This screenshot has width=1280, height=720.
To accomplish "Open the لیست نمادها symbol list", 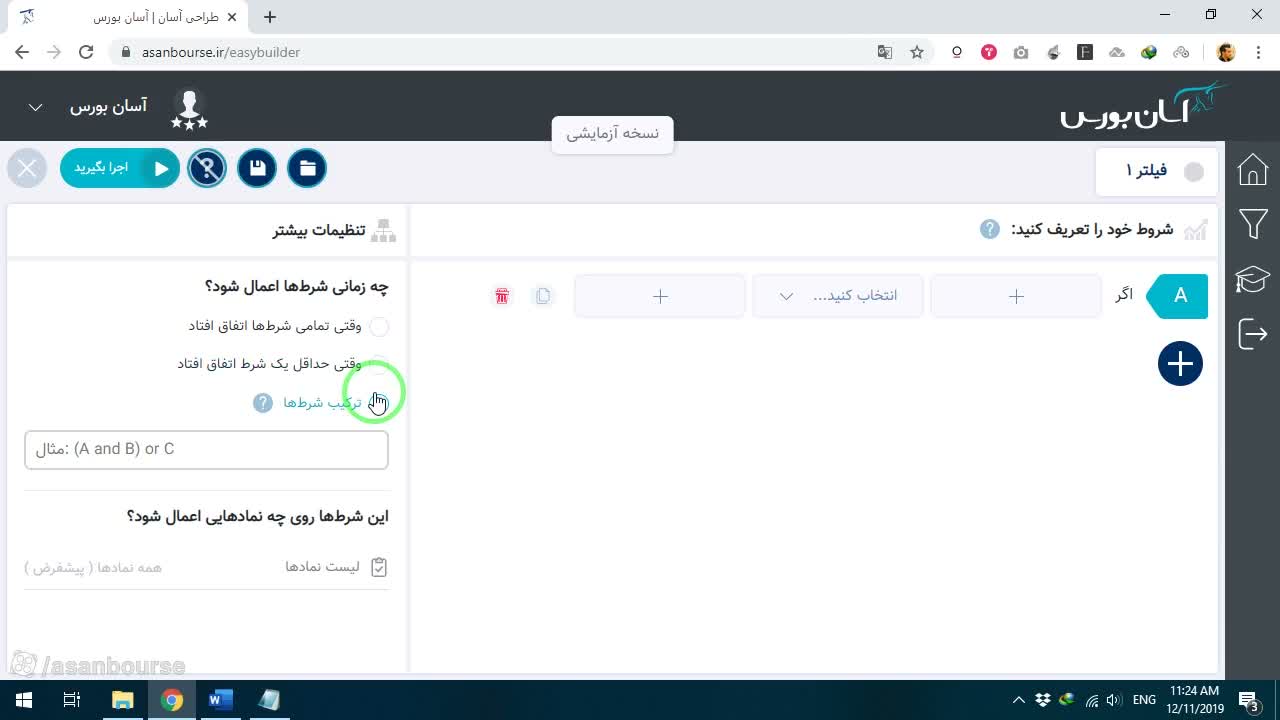I will 206,567.
